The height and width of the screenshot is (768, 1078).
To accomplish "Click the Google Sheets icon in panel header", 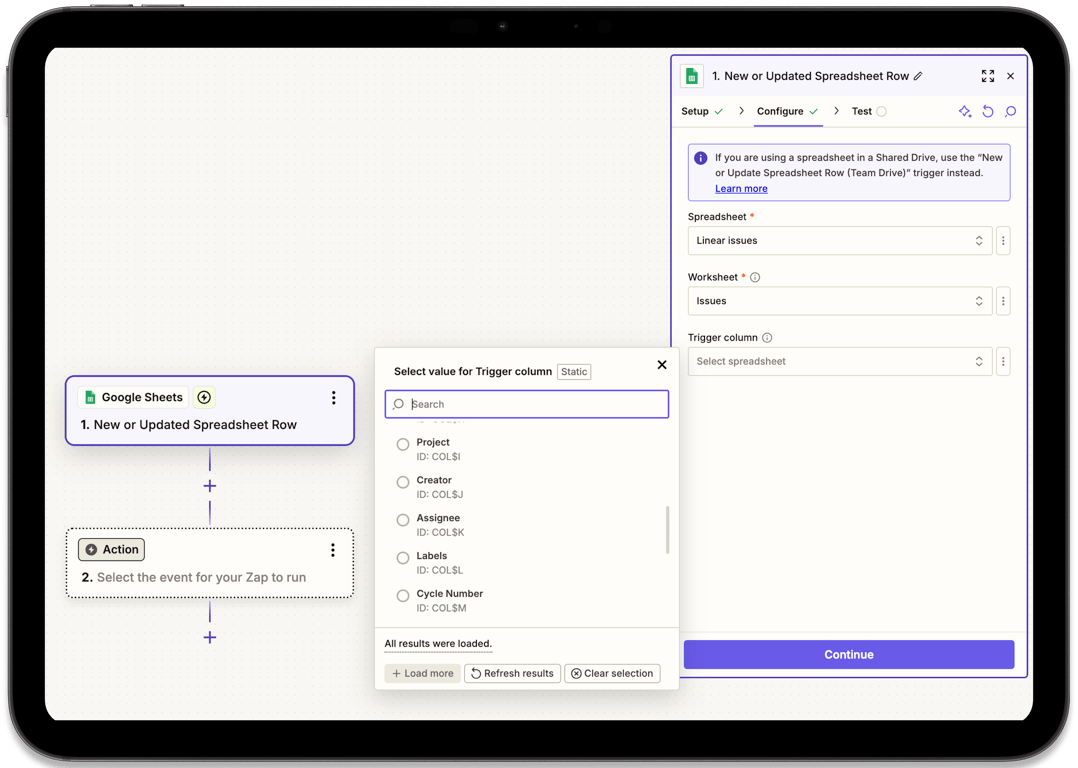I will click(692, 76).
